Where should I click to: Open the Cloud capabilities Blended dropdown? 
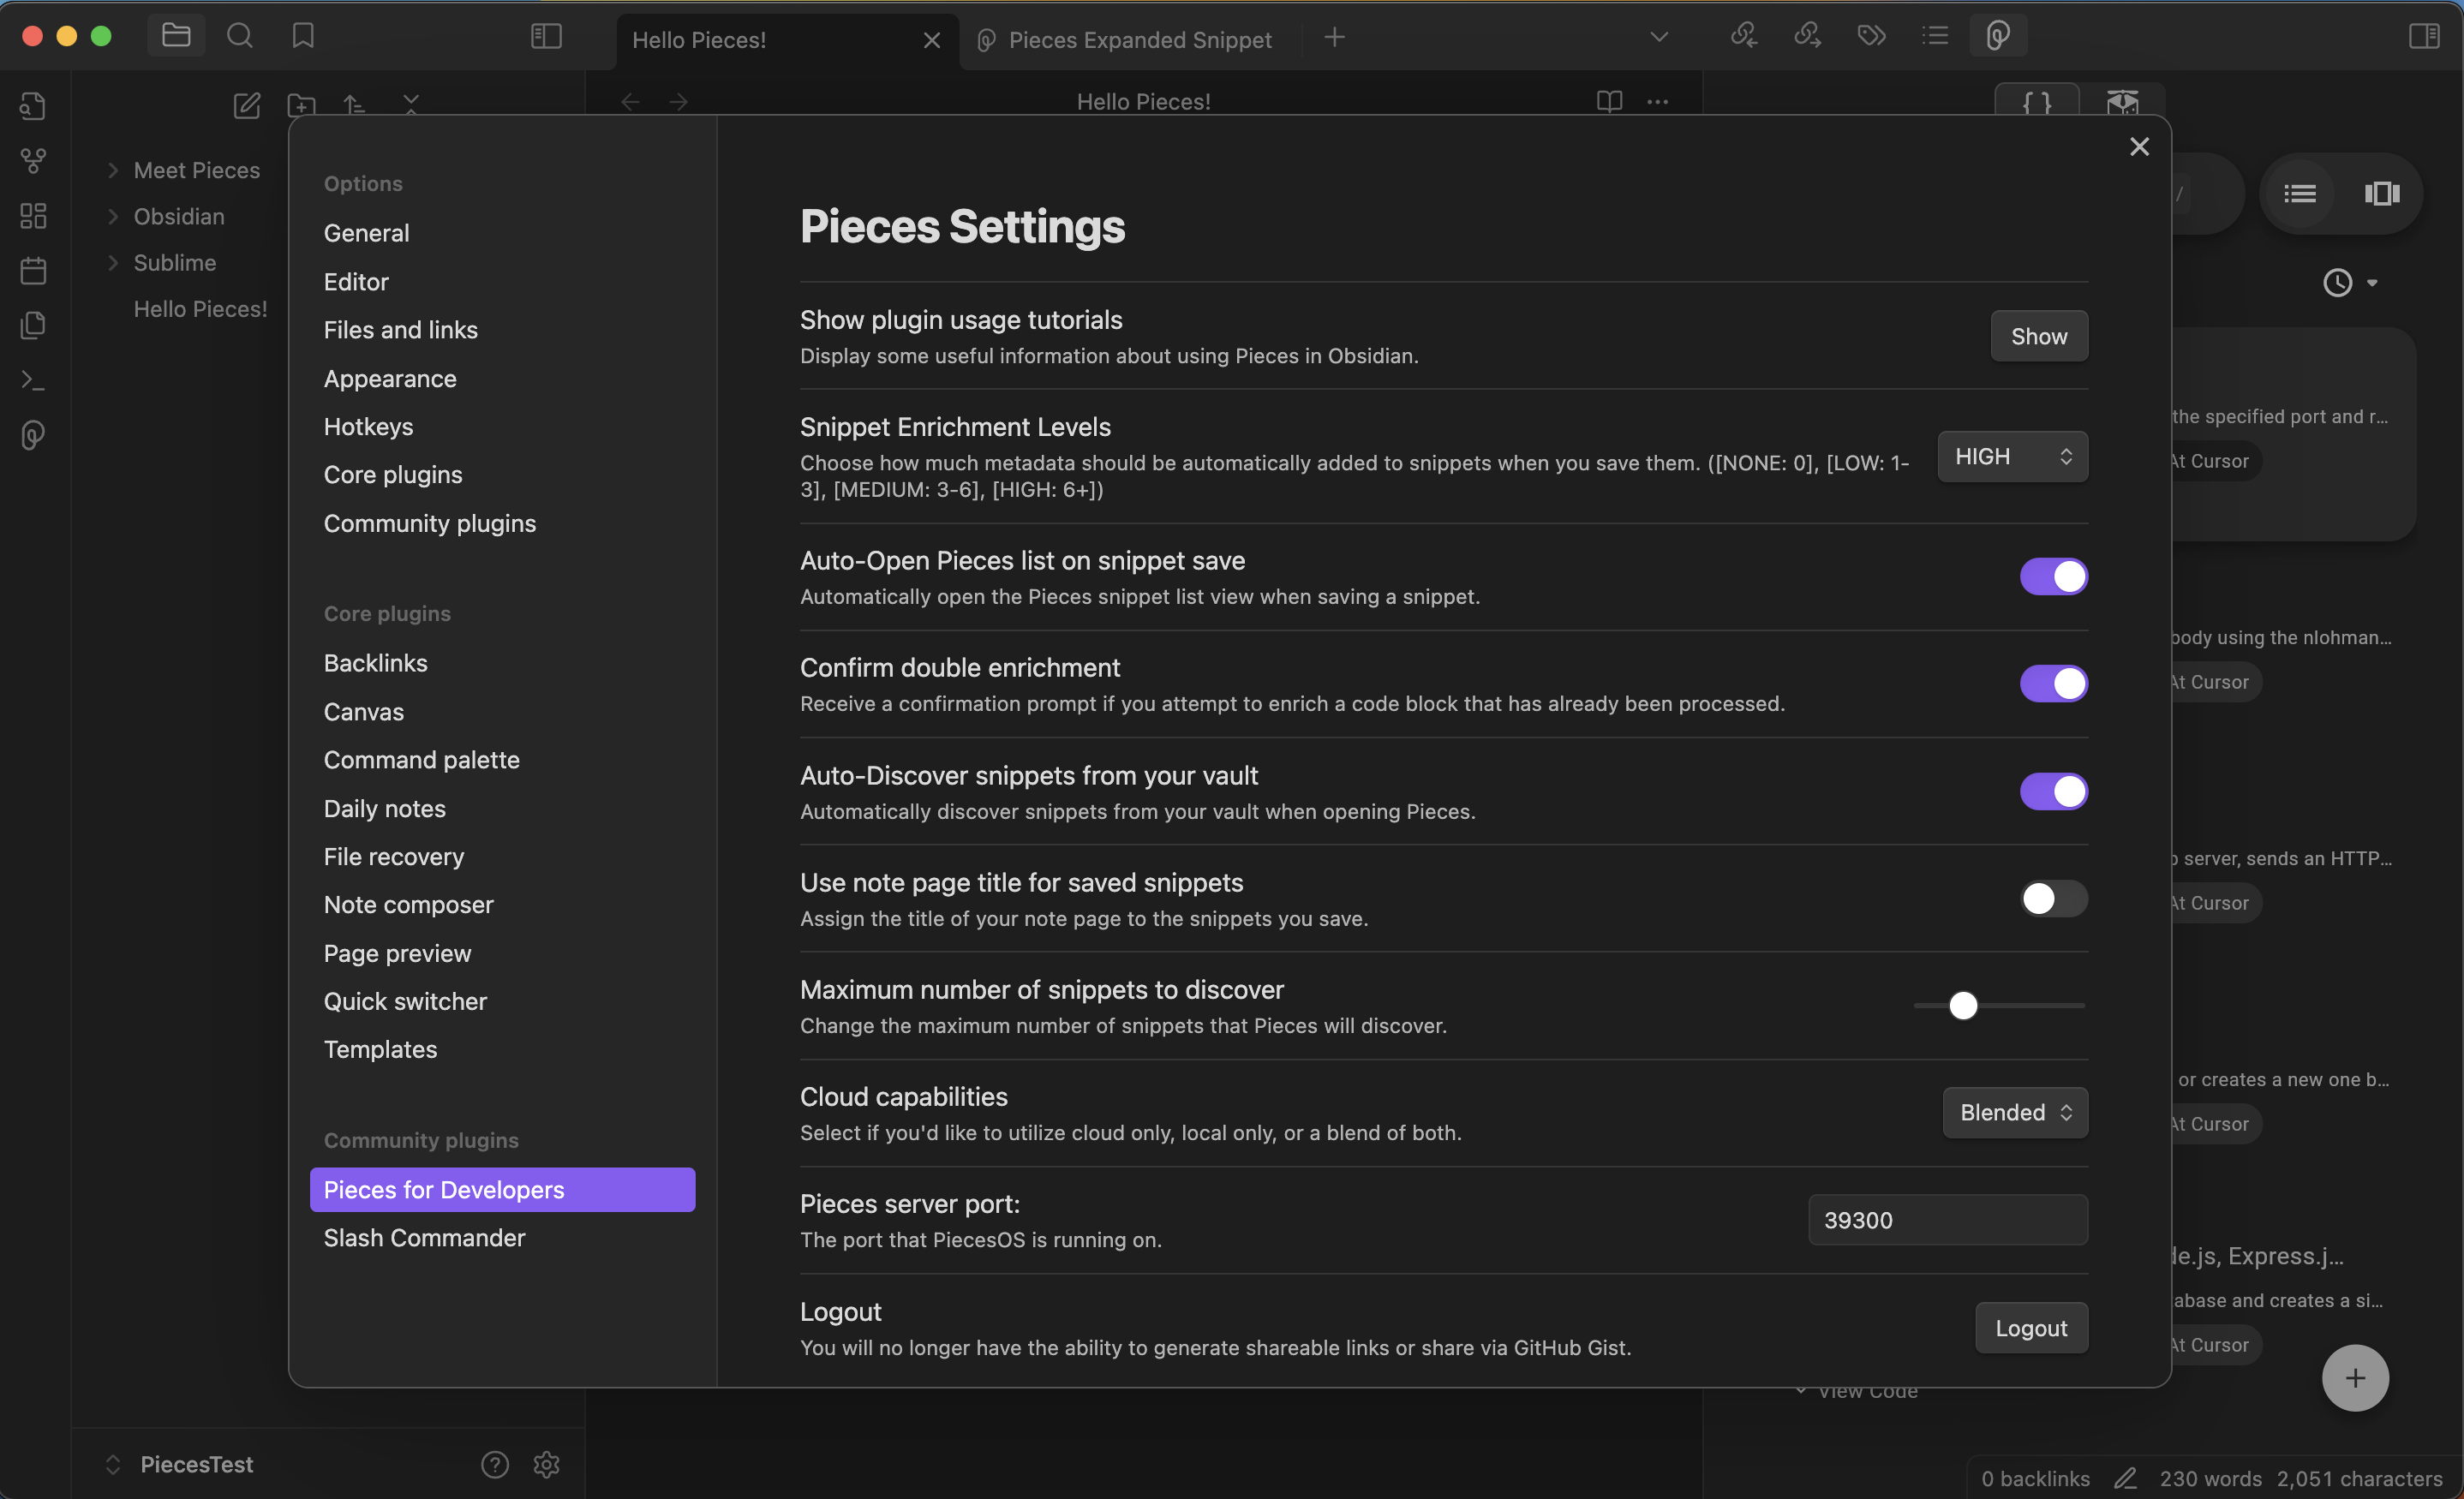pyautogui.click(x=2015, y=1112)
